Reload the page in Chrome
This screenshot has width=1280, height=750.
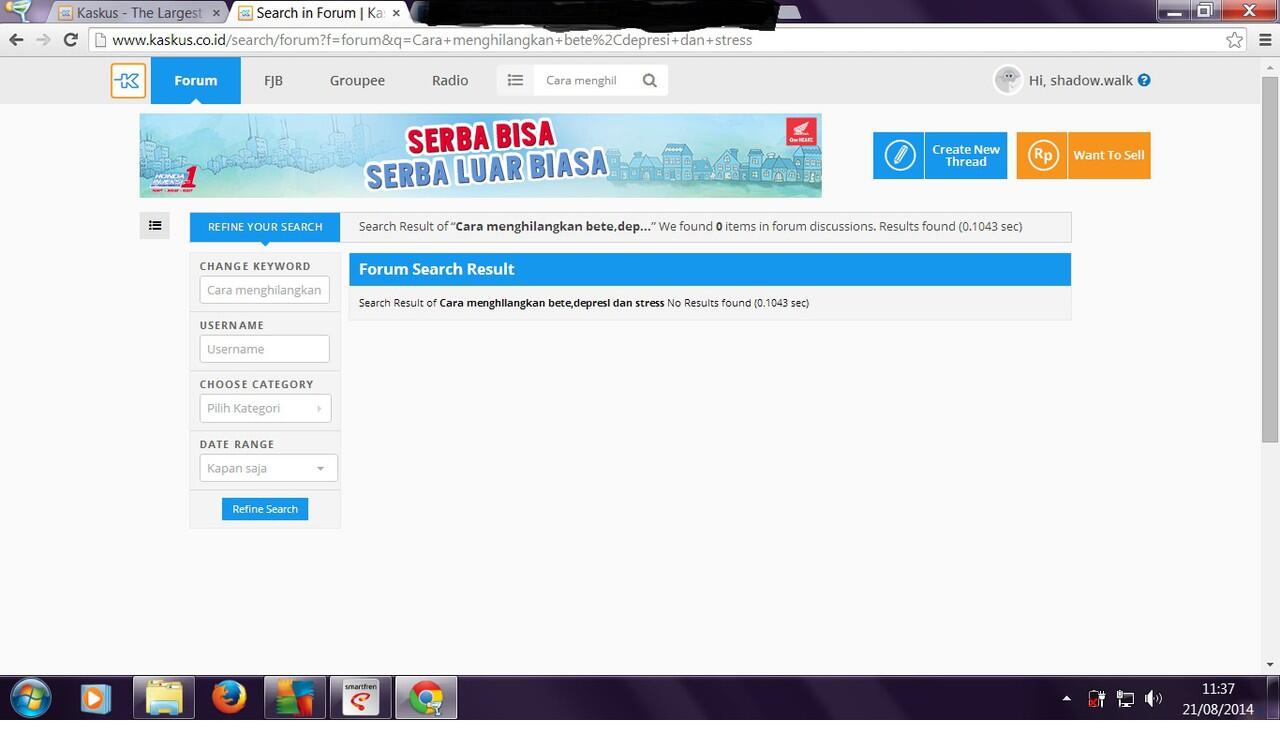(x=70, y=40)
